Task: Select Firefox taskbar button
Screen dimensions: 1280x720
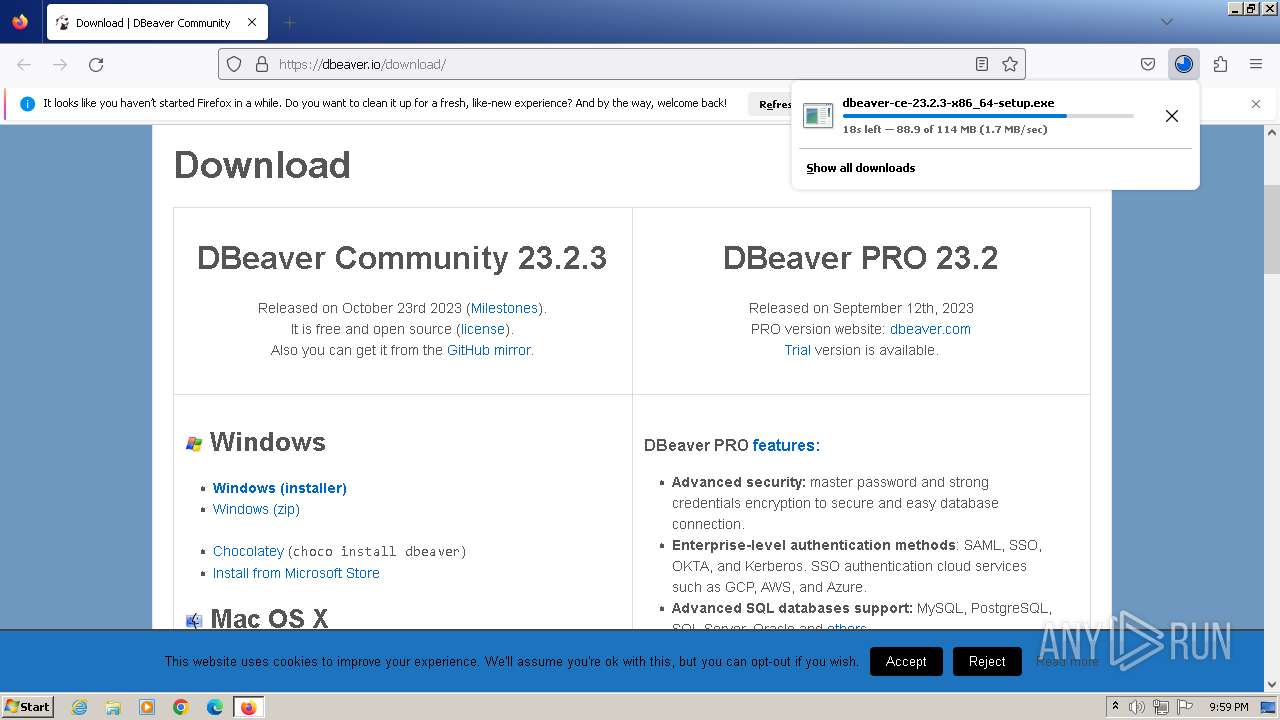Action: (x=248, y=707)
